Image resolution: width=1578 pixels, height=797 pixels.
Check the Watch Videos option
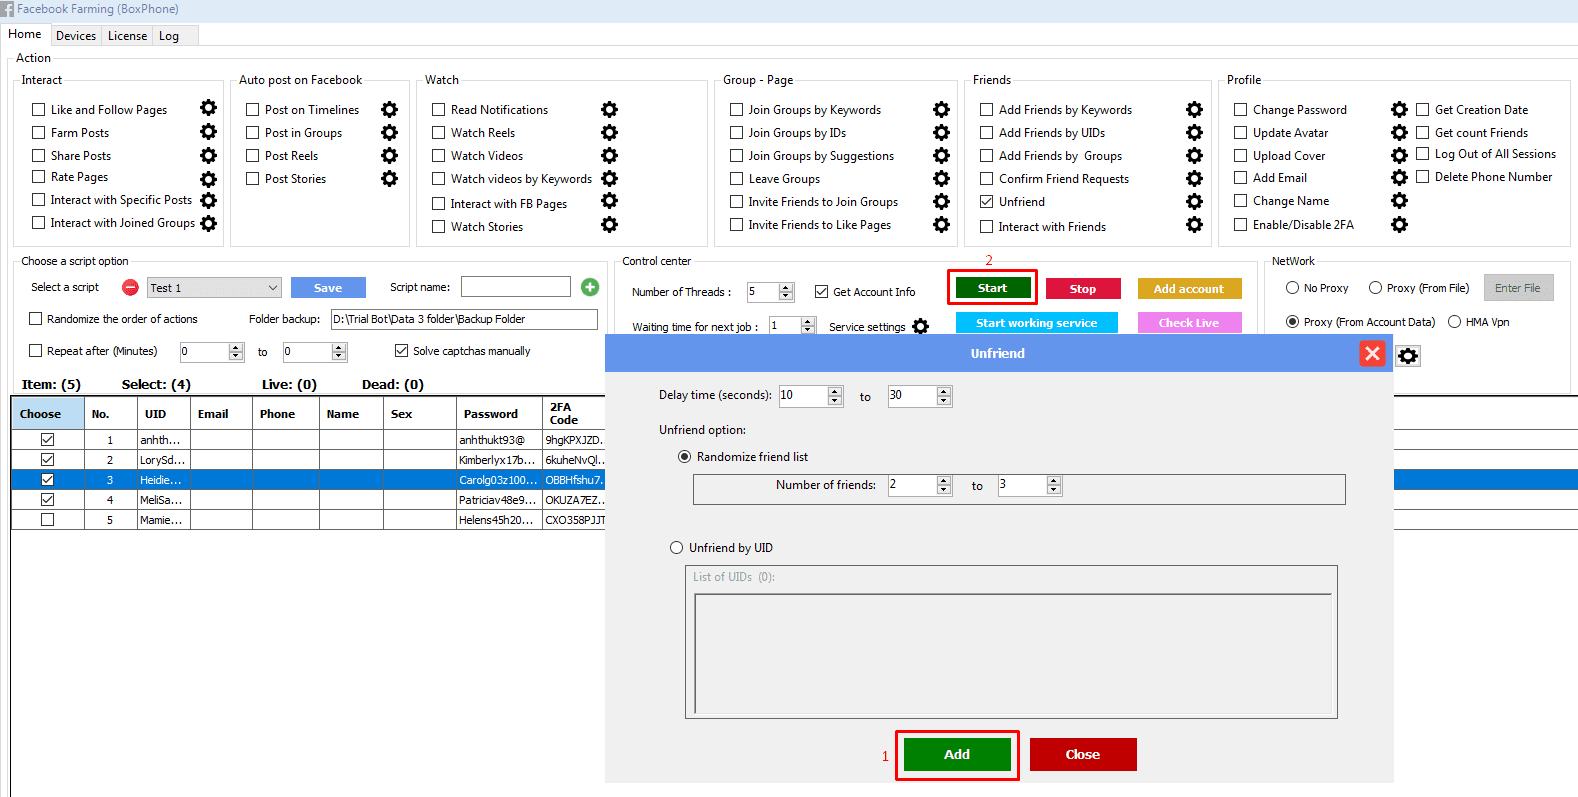click(x=438, y=155)
